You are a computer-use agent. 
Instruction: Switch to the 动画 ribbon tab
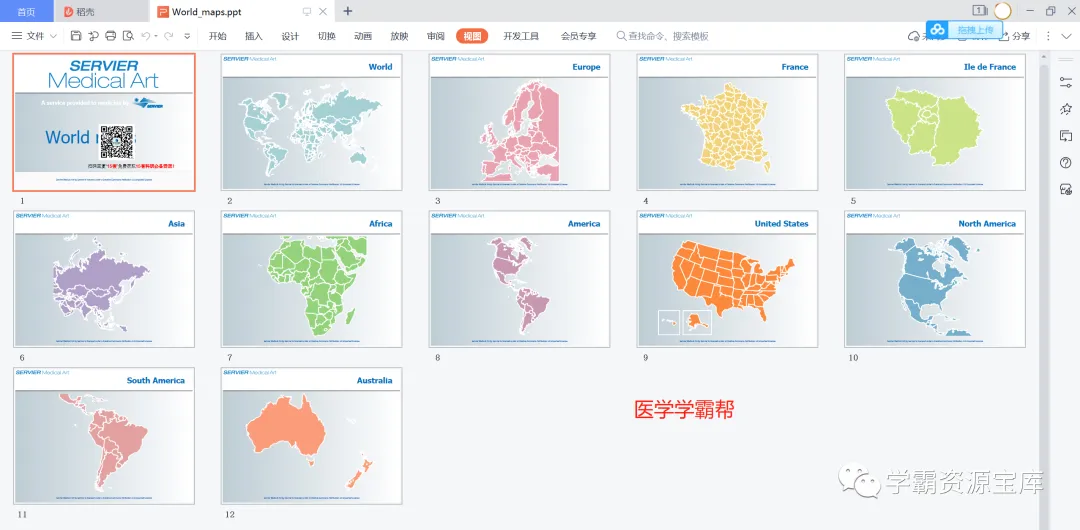tap(363, 36)
